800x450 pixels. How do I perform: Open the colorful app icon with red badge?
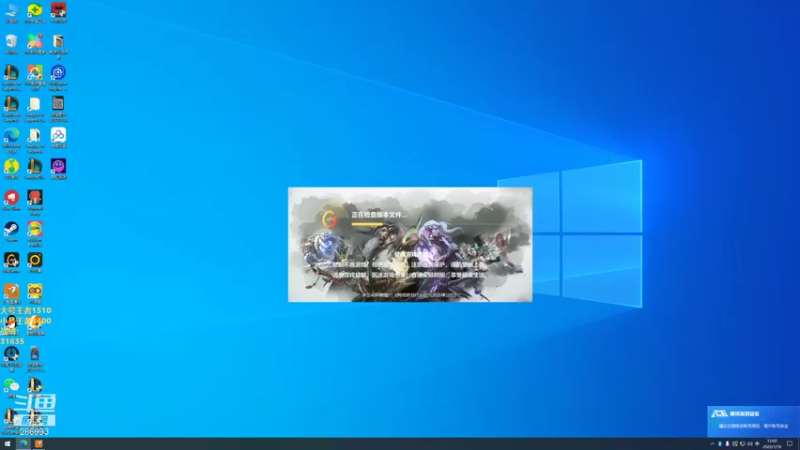35,43
